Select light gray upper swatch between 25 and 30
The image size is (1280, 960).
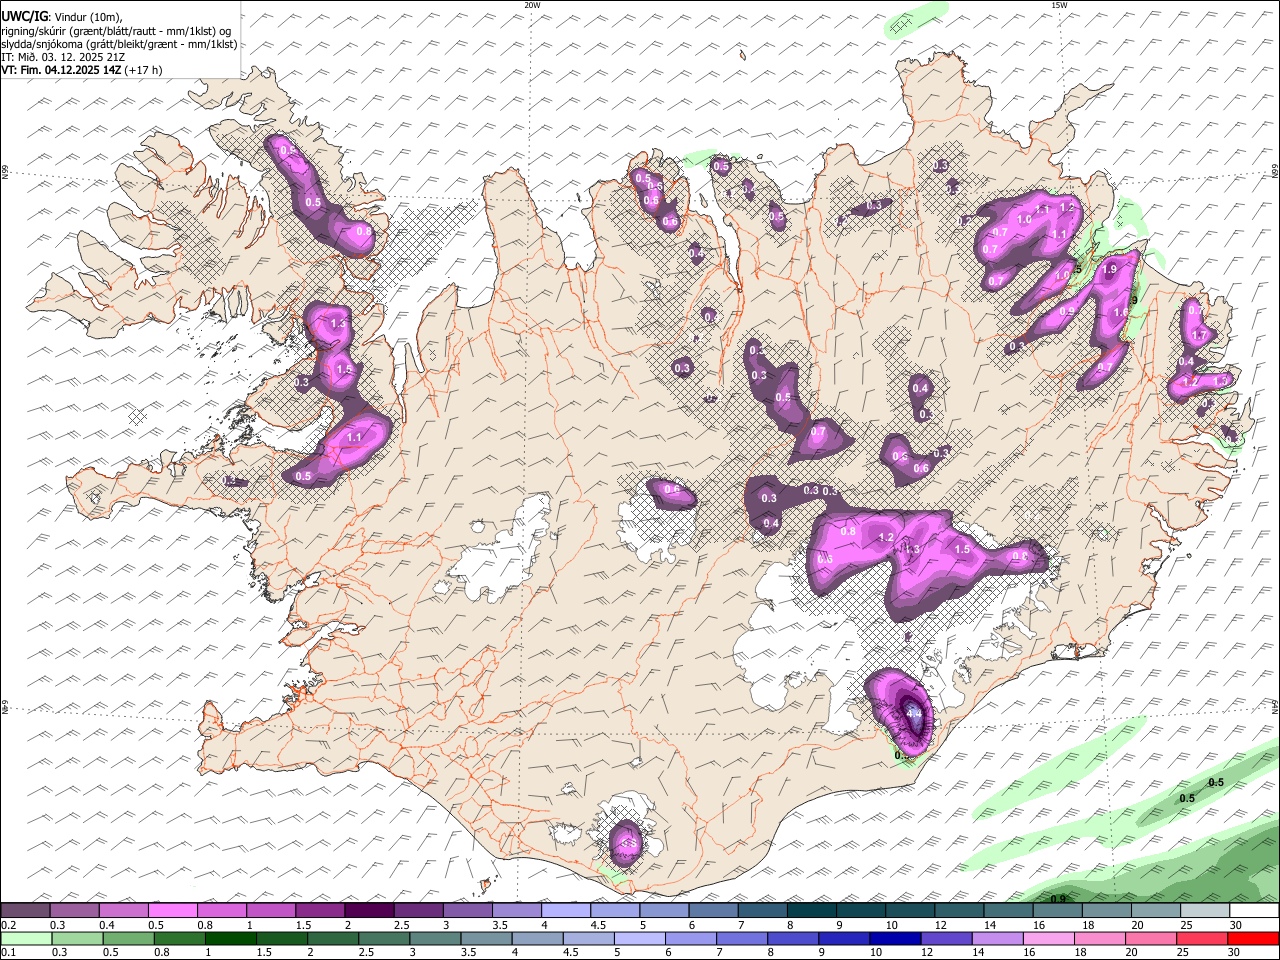click(1206, 911)
